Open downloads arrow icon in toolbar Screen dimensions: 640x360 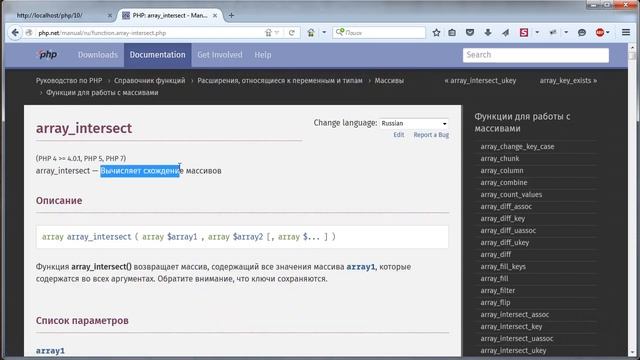[x=488, y=33]
